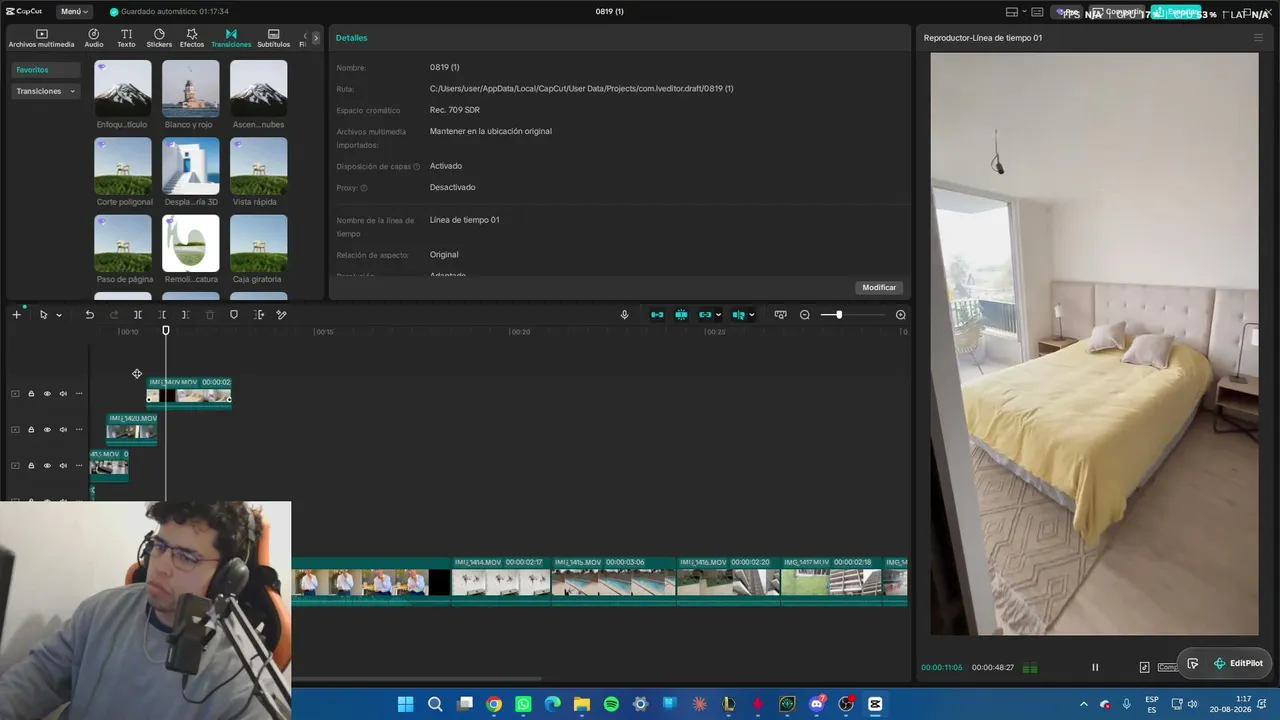
Task: Hide the top video track
Action: pos(47,394)
